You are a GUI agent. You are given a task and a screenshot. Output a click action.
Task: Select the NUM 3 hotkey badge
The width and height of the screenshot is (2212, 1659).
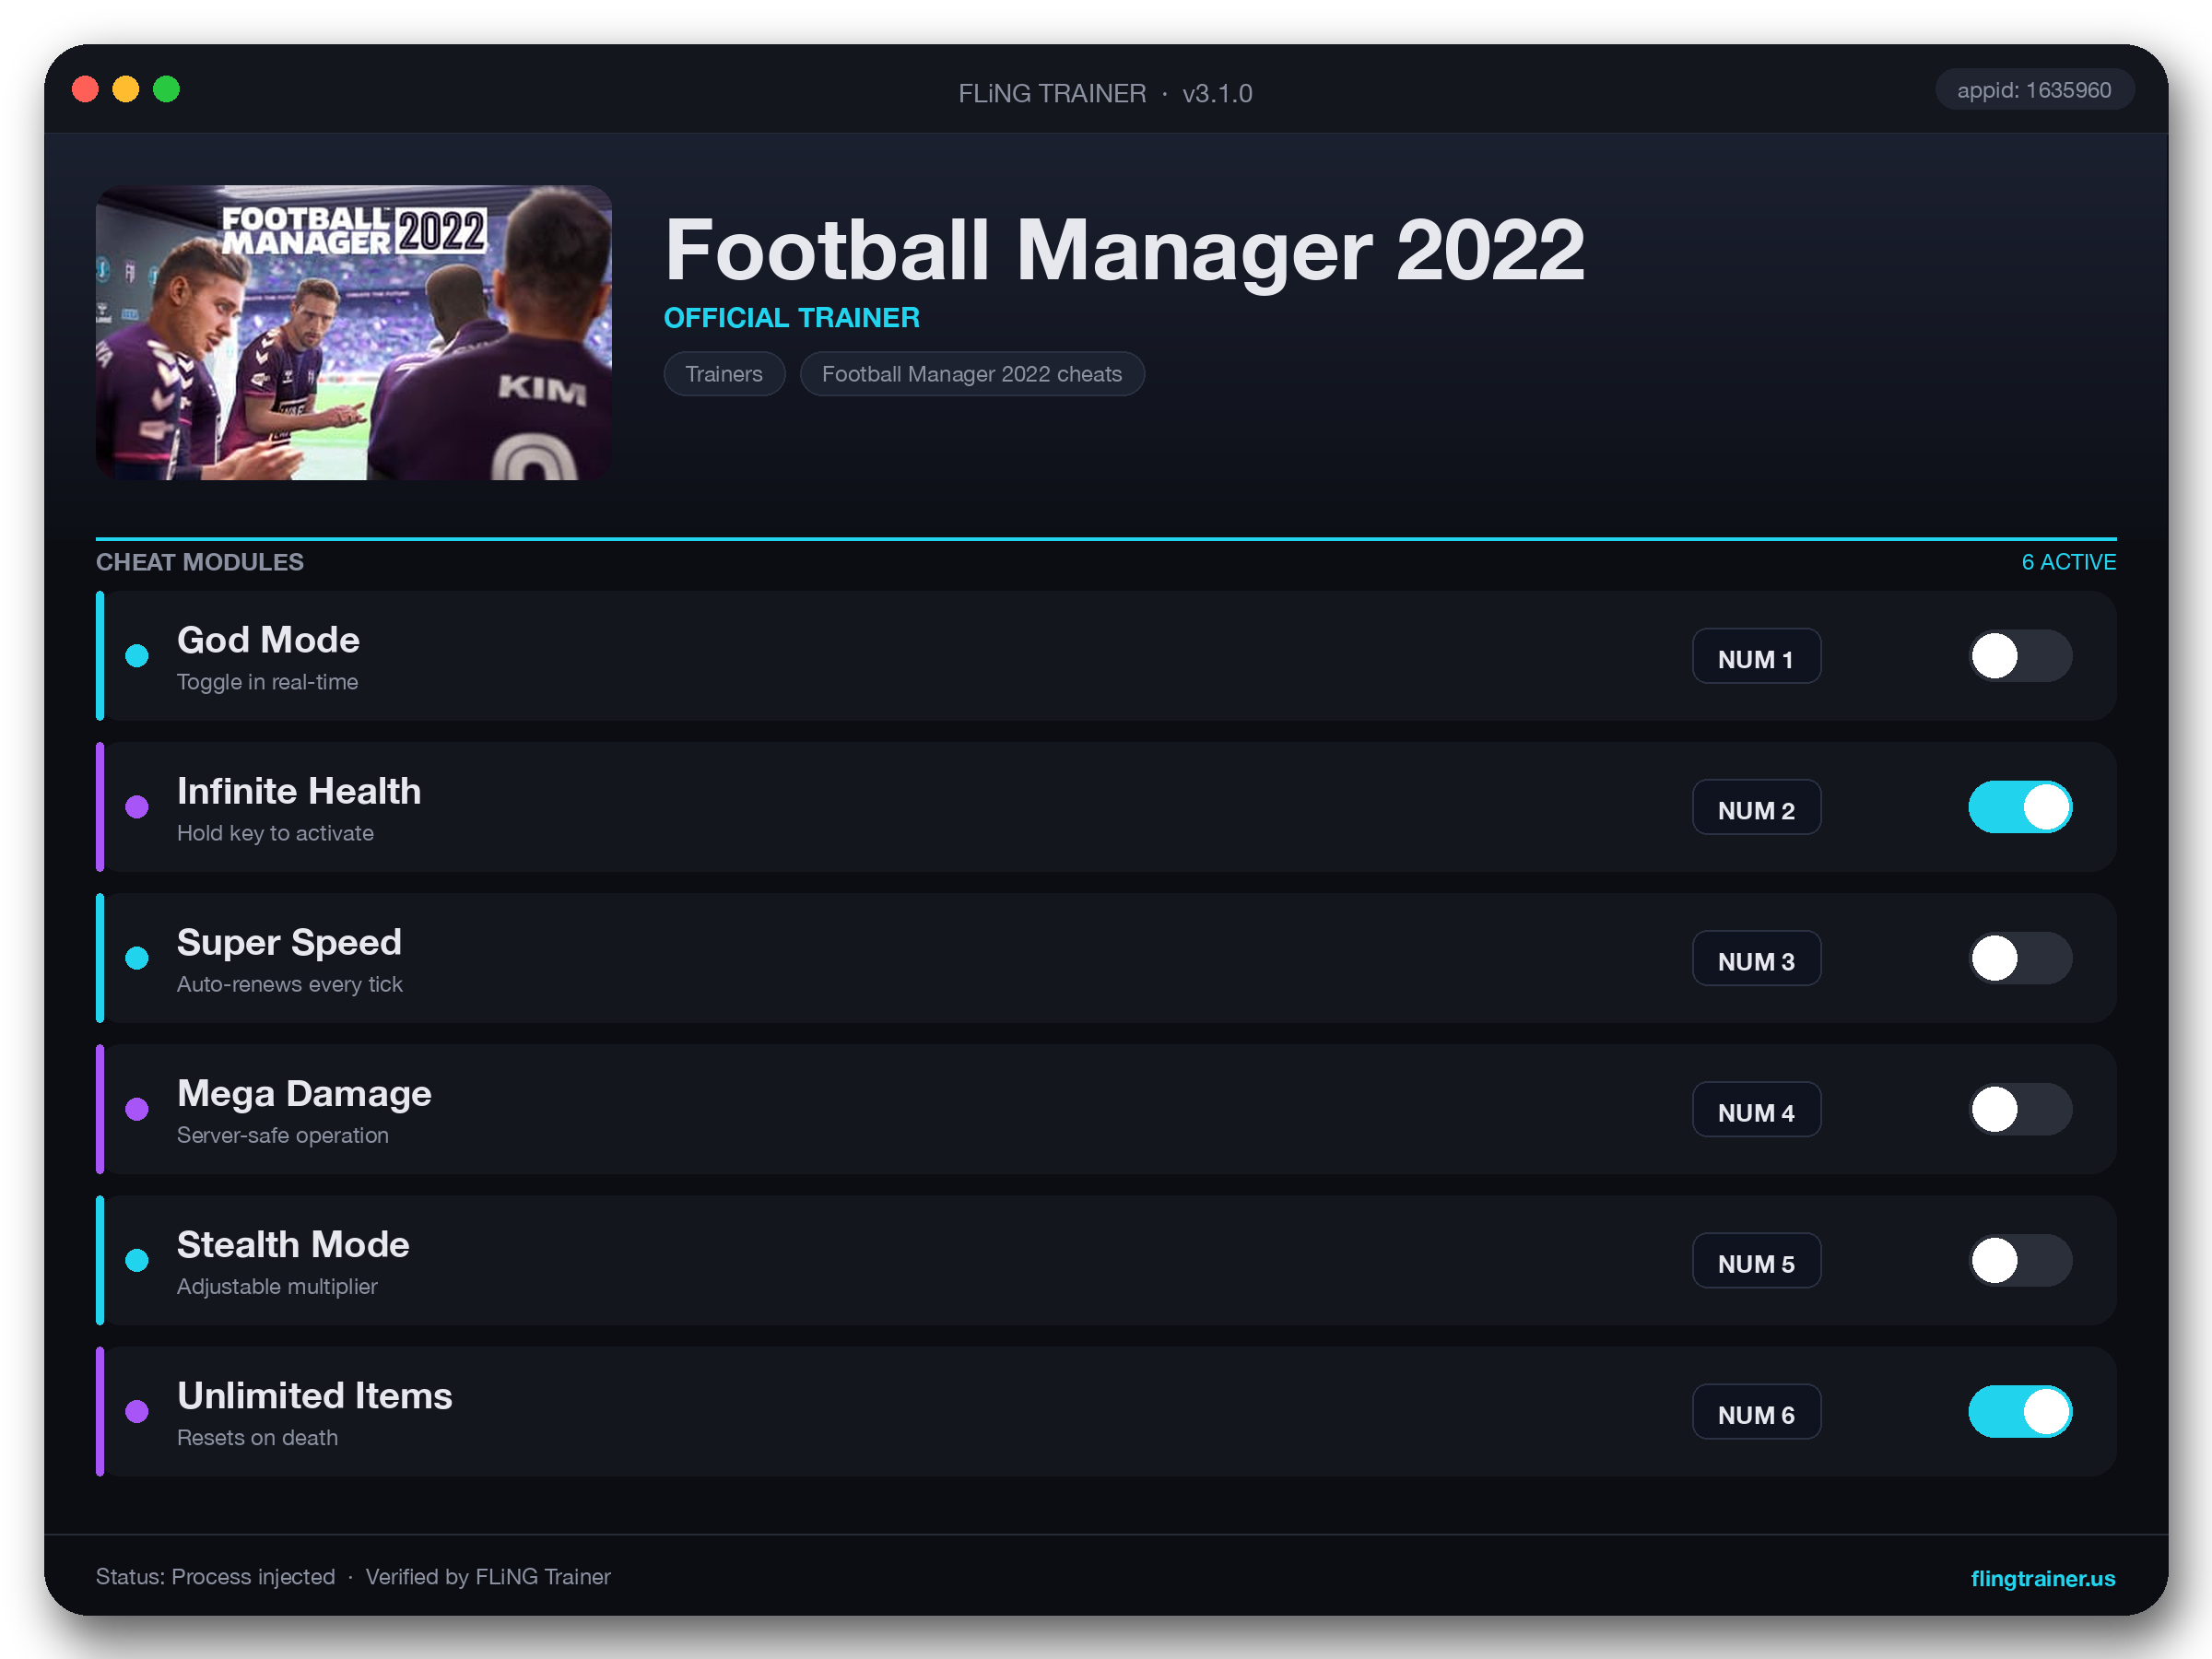[1756, 958]
